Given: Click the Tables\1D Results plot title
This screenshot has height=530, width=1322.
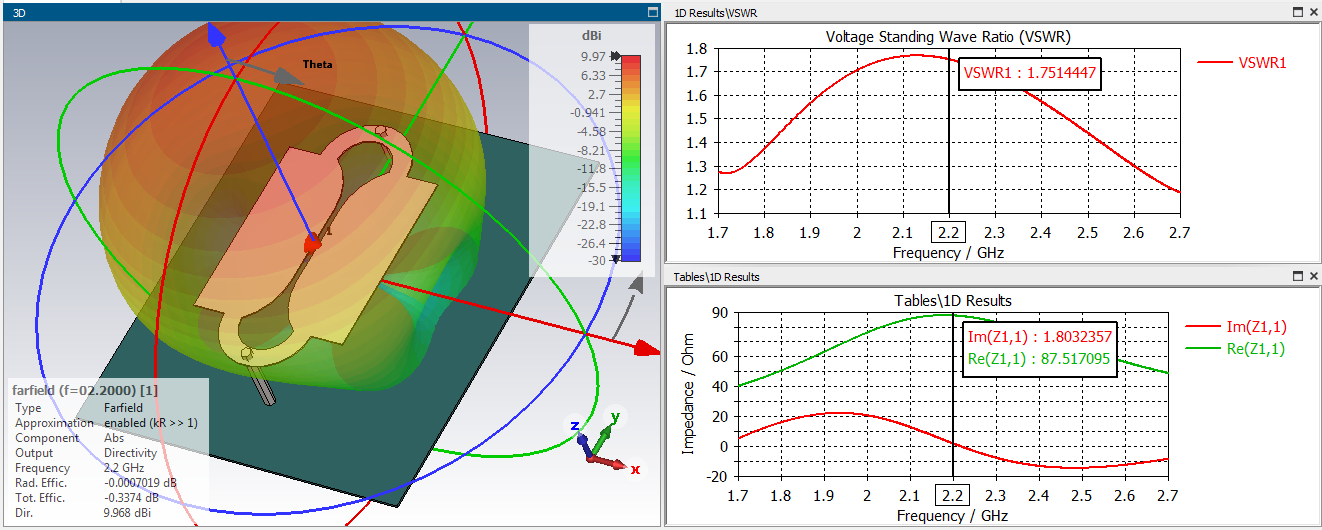Looking at the screenshot, I should (952, 300).
